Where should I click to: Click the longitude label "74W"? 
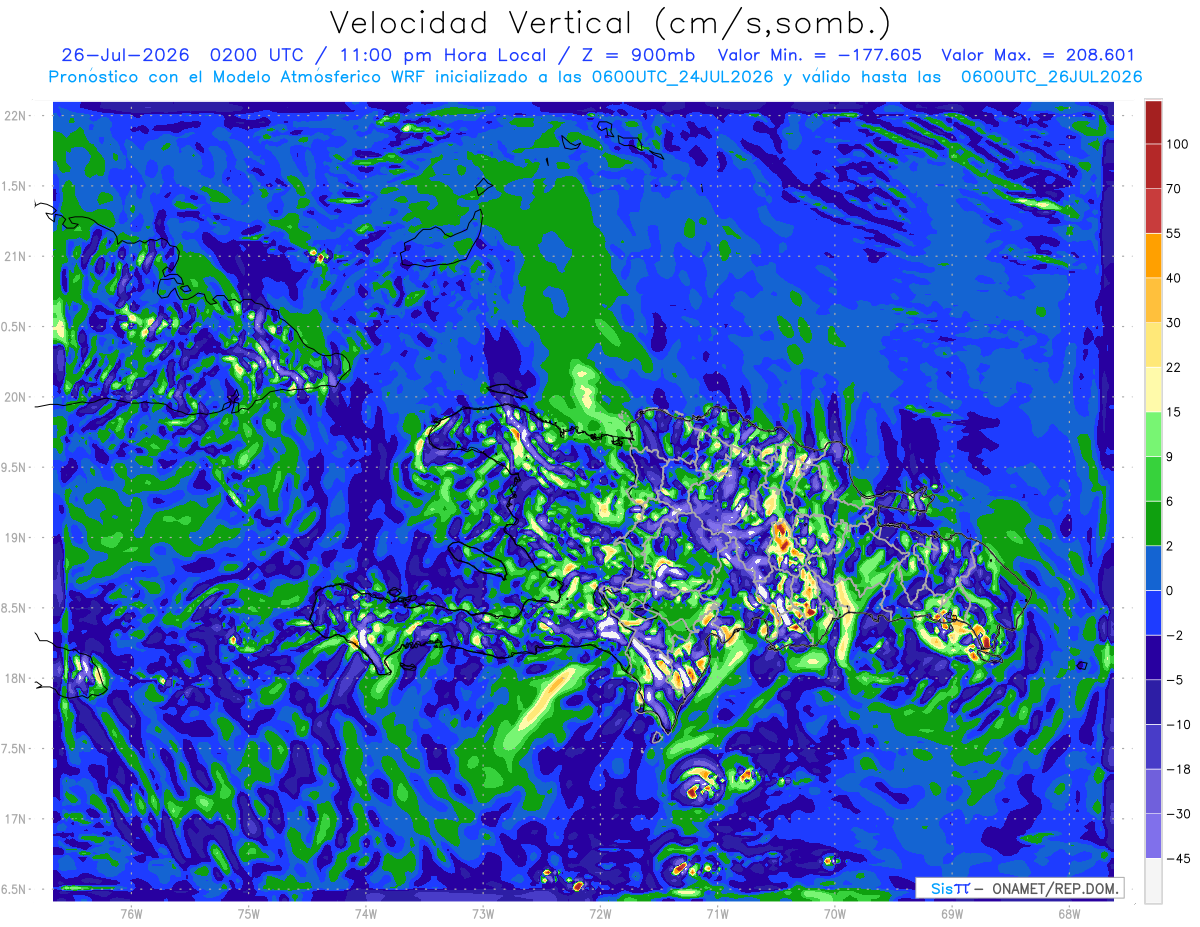coord(366,913)
